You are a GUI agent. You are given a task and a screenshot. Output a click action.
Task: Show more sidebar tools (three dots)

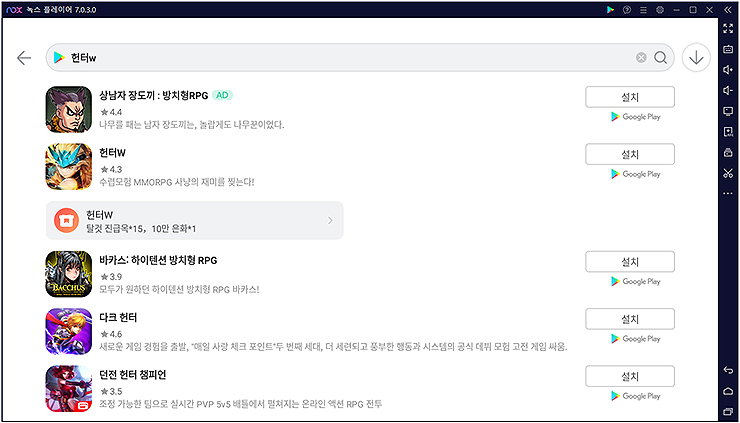(728, 194)
